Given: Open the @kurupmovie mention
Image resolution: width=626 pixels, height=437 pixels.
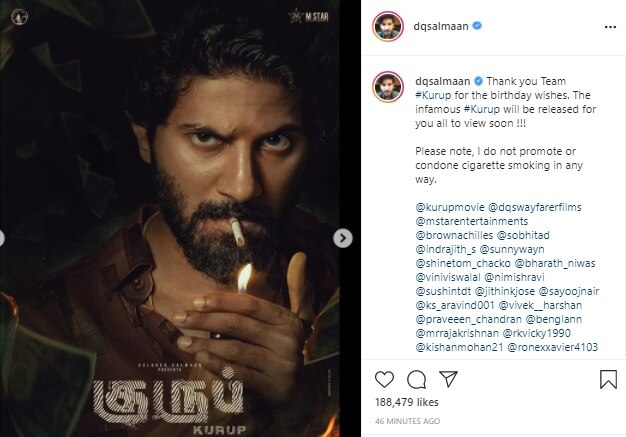Looking at the screenshot, I should (449, 207).
